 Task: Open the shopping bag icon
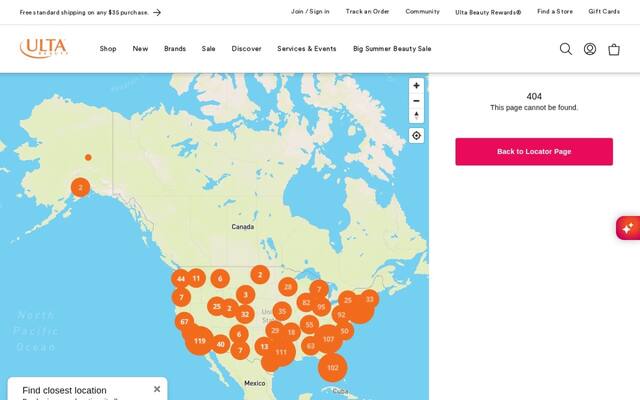(x=614, y=49)
